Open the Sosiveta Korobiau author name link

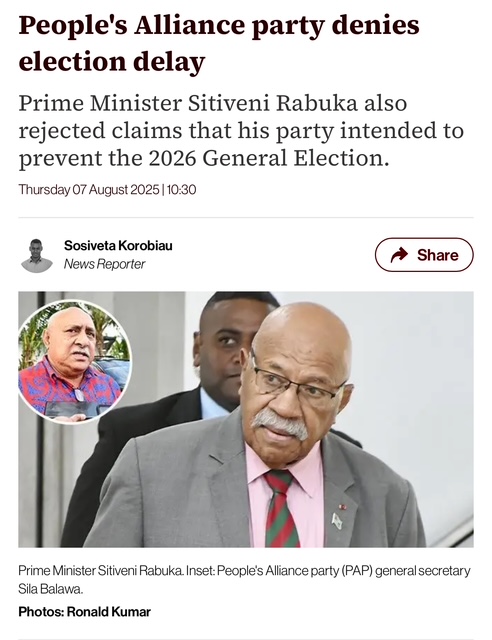click(118, 246)
